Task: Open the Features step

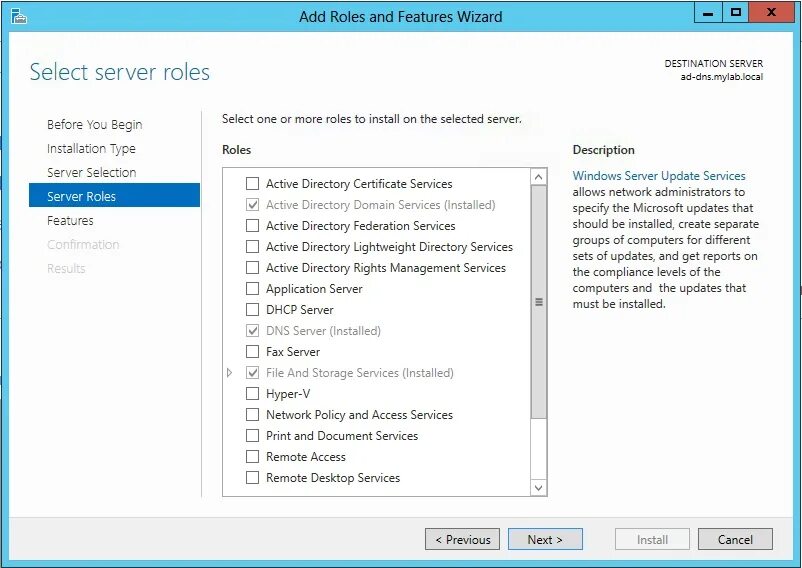Action: tap(70, 221)
